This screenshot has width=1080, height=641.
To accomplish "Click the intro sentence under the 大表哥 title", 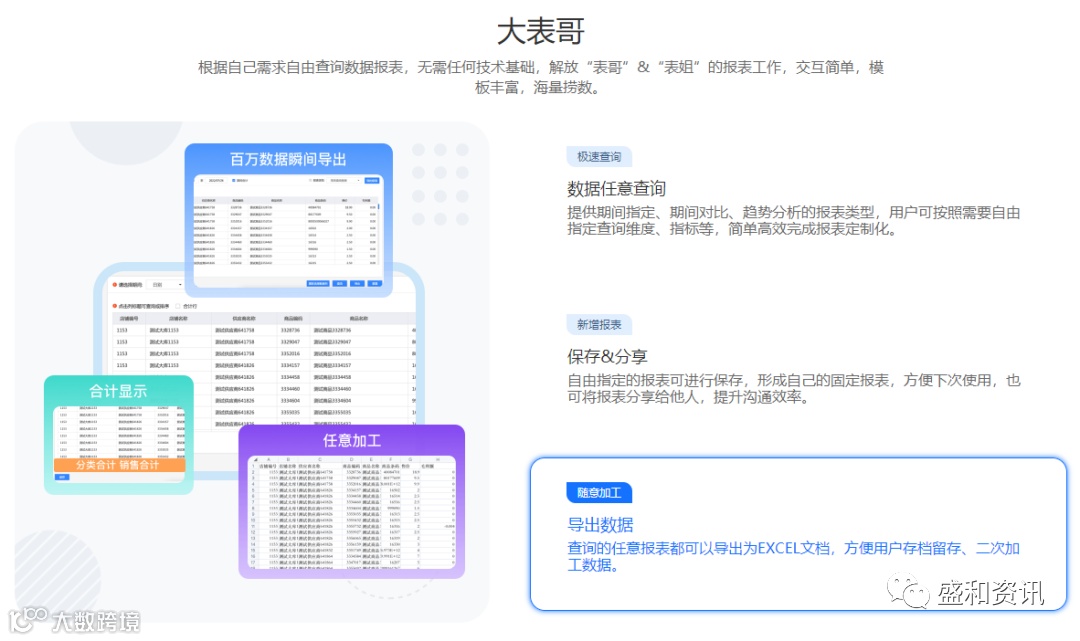I will tap(541, 77).
